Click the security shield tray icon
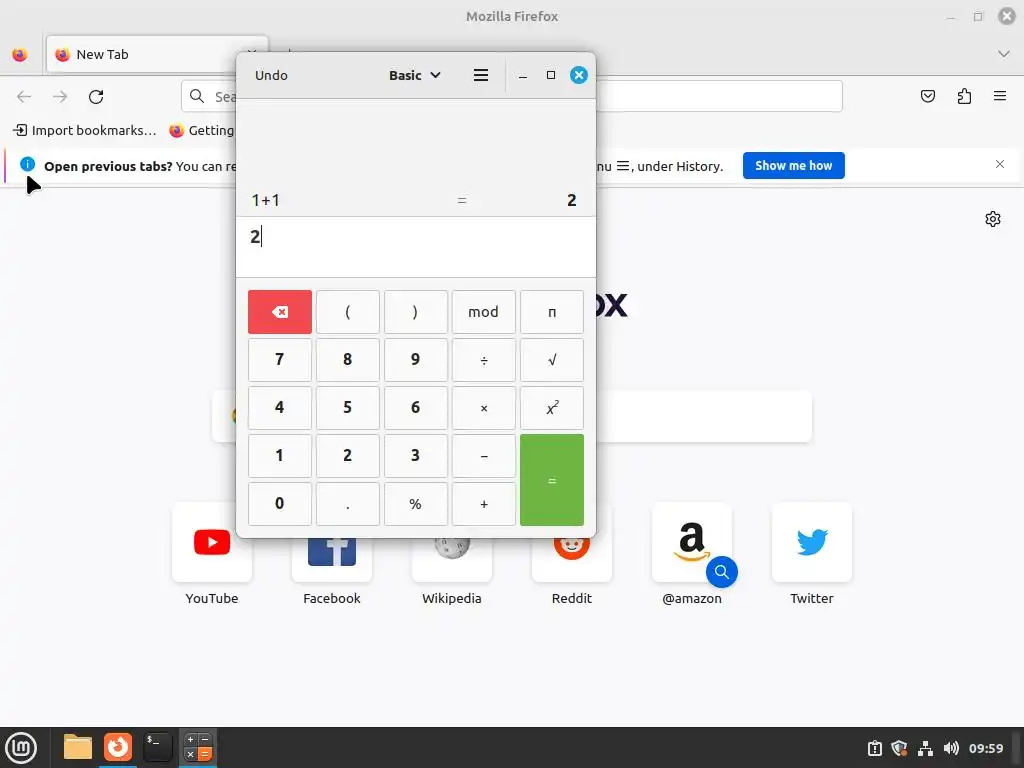Image resolution: width=1024 pixels, height=768 pixels. tap(899, 748)
